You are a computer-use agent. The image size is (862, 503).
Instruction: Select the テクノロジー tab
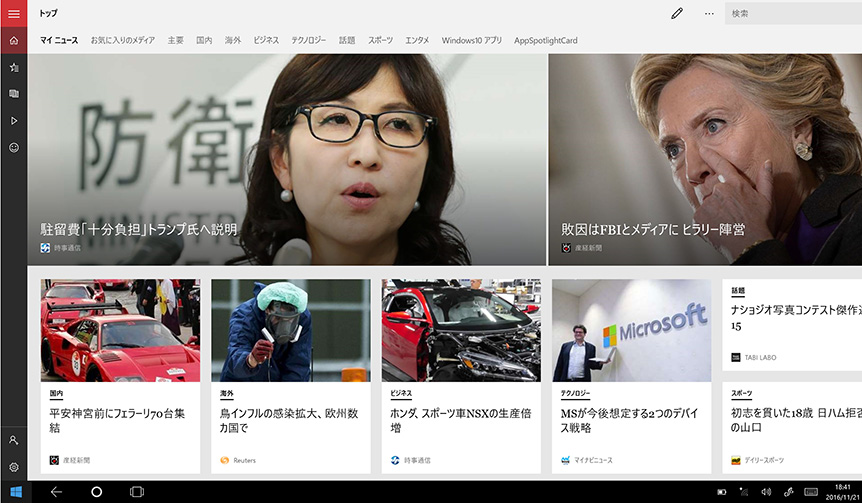[x=308, y=41]
